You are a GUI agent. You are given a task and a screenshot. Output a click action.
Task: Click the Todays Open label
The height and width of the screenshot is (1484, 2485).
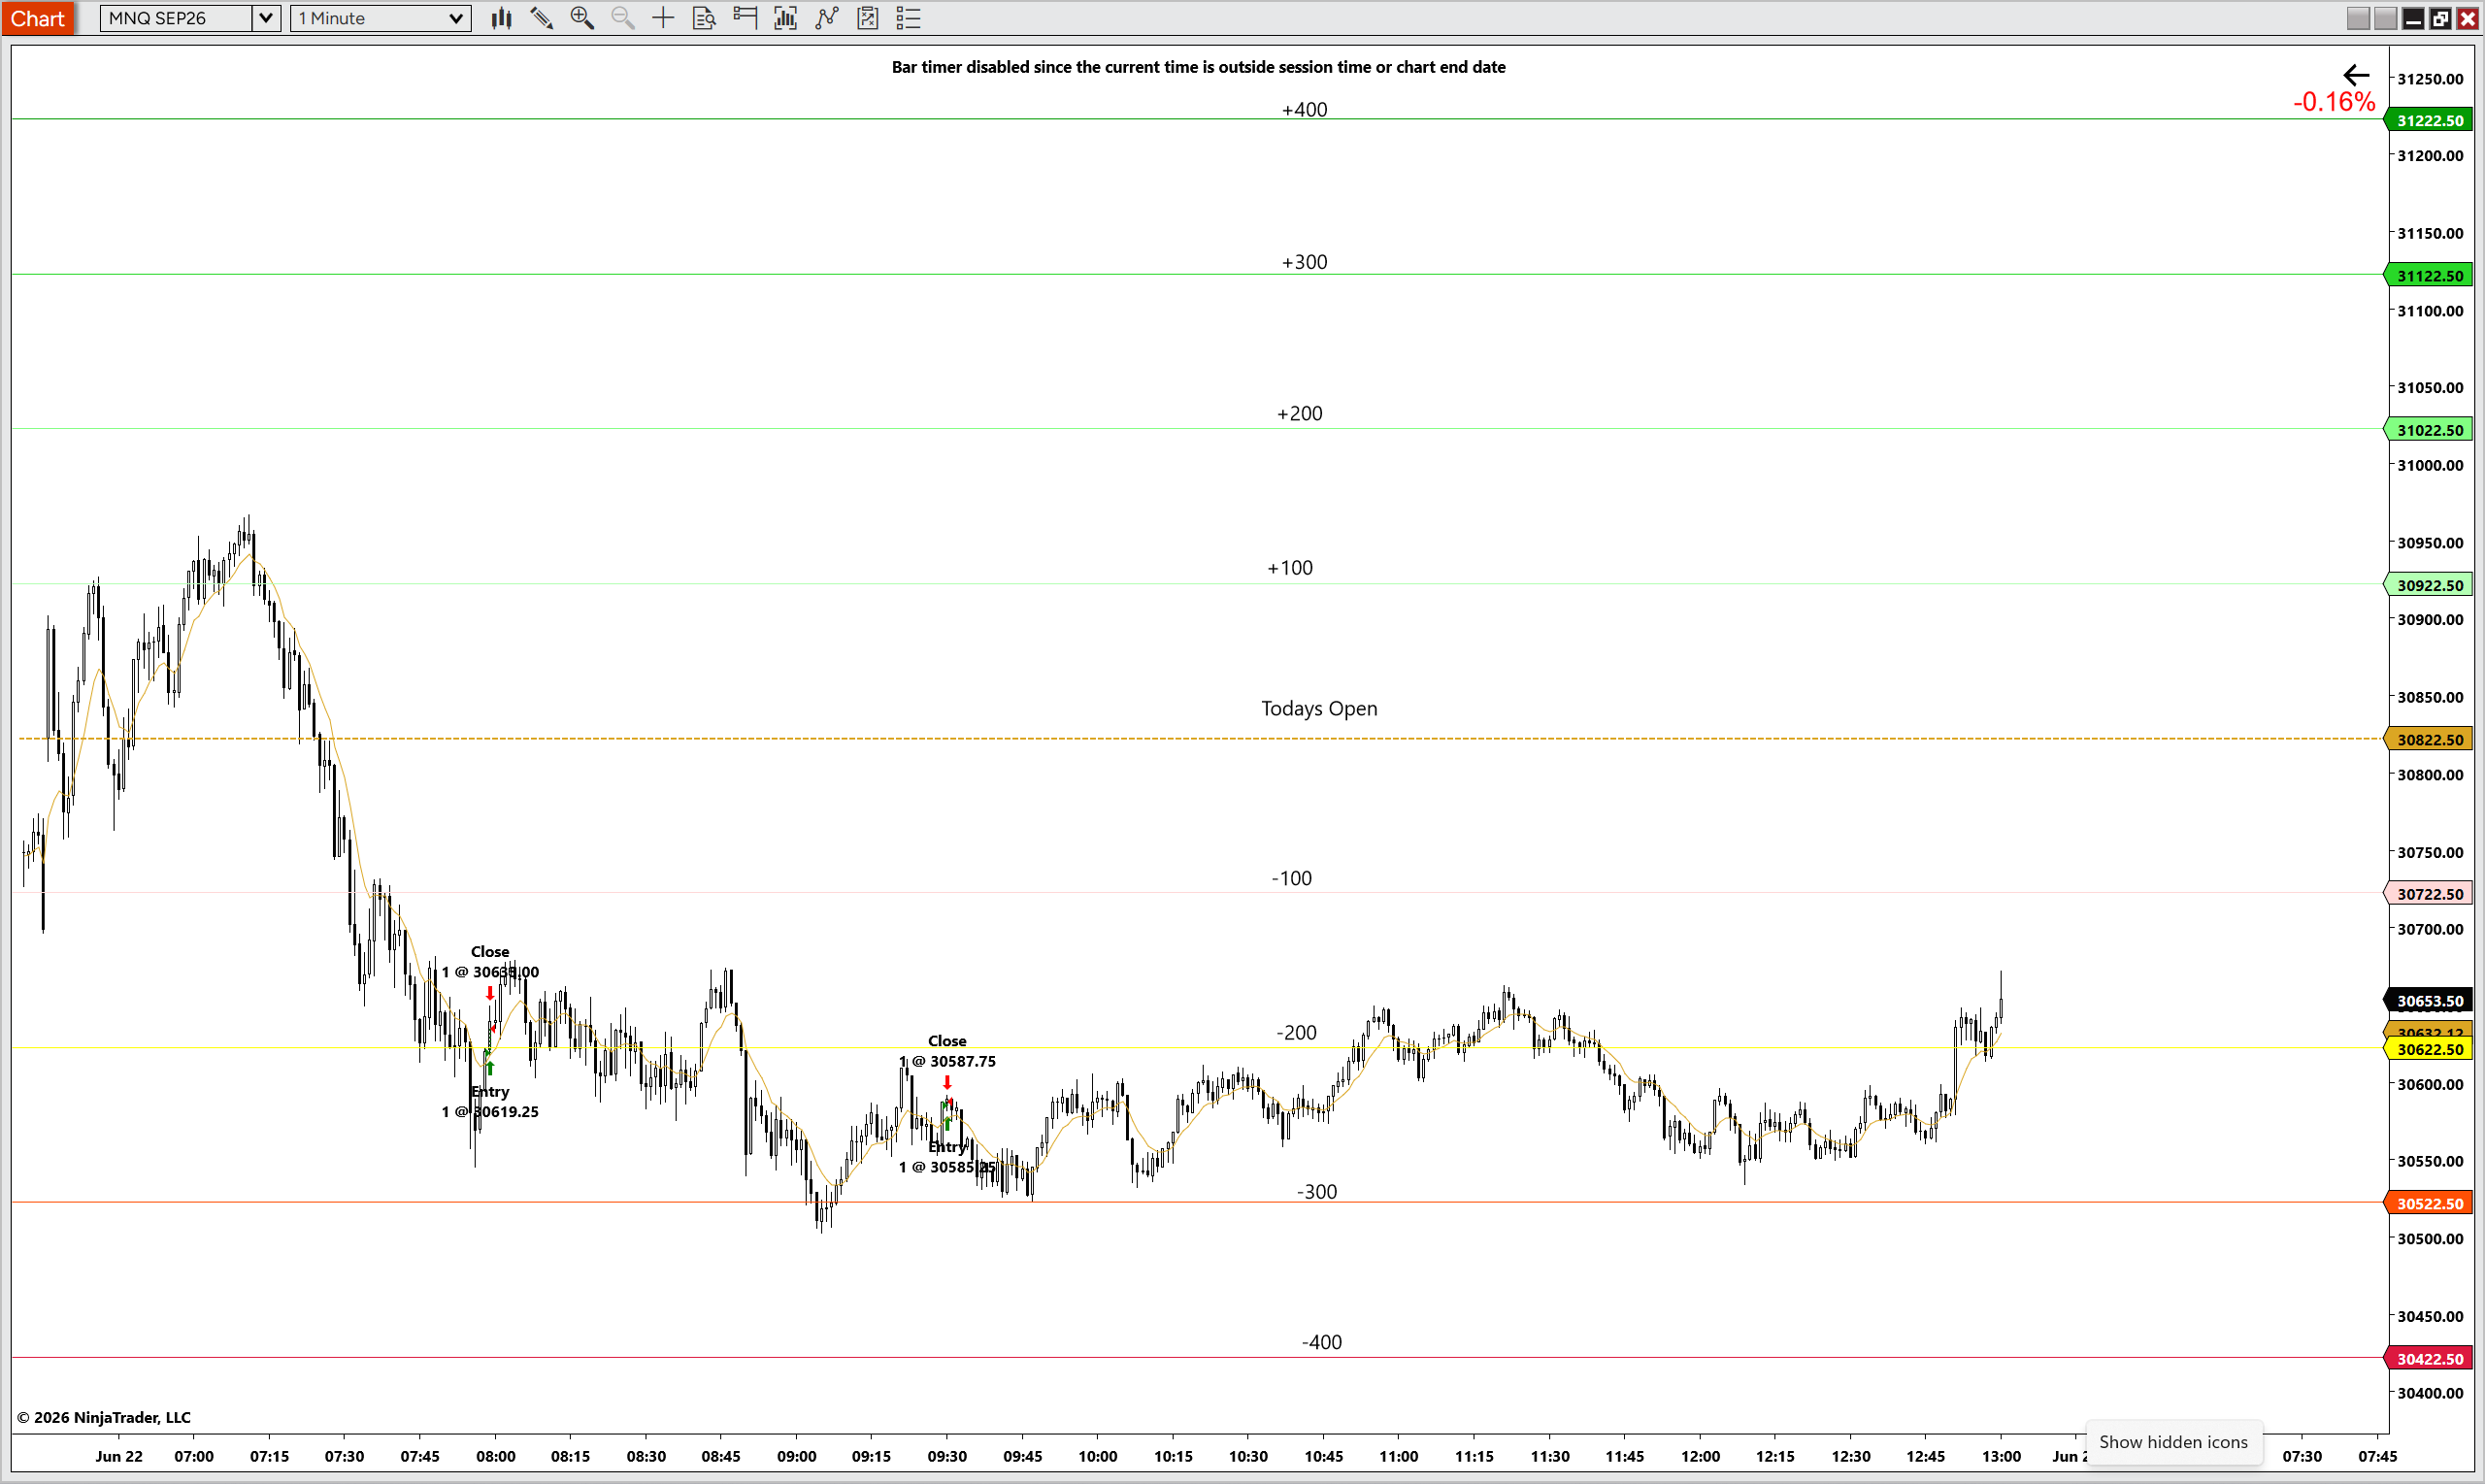pyautogui.click(x=1319, y=708)
